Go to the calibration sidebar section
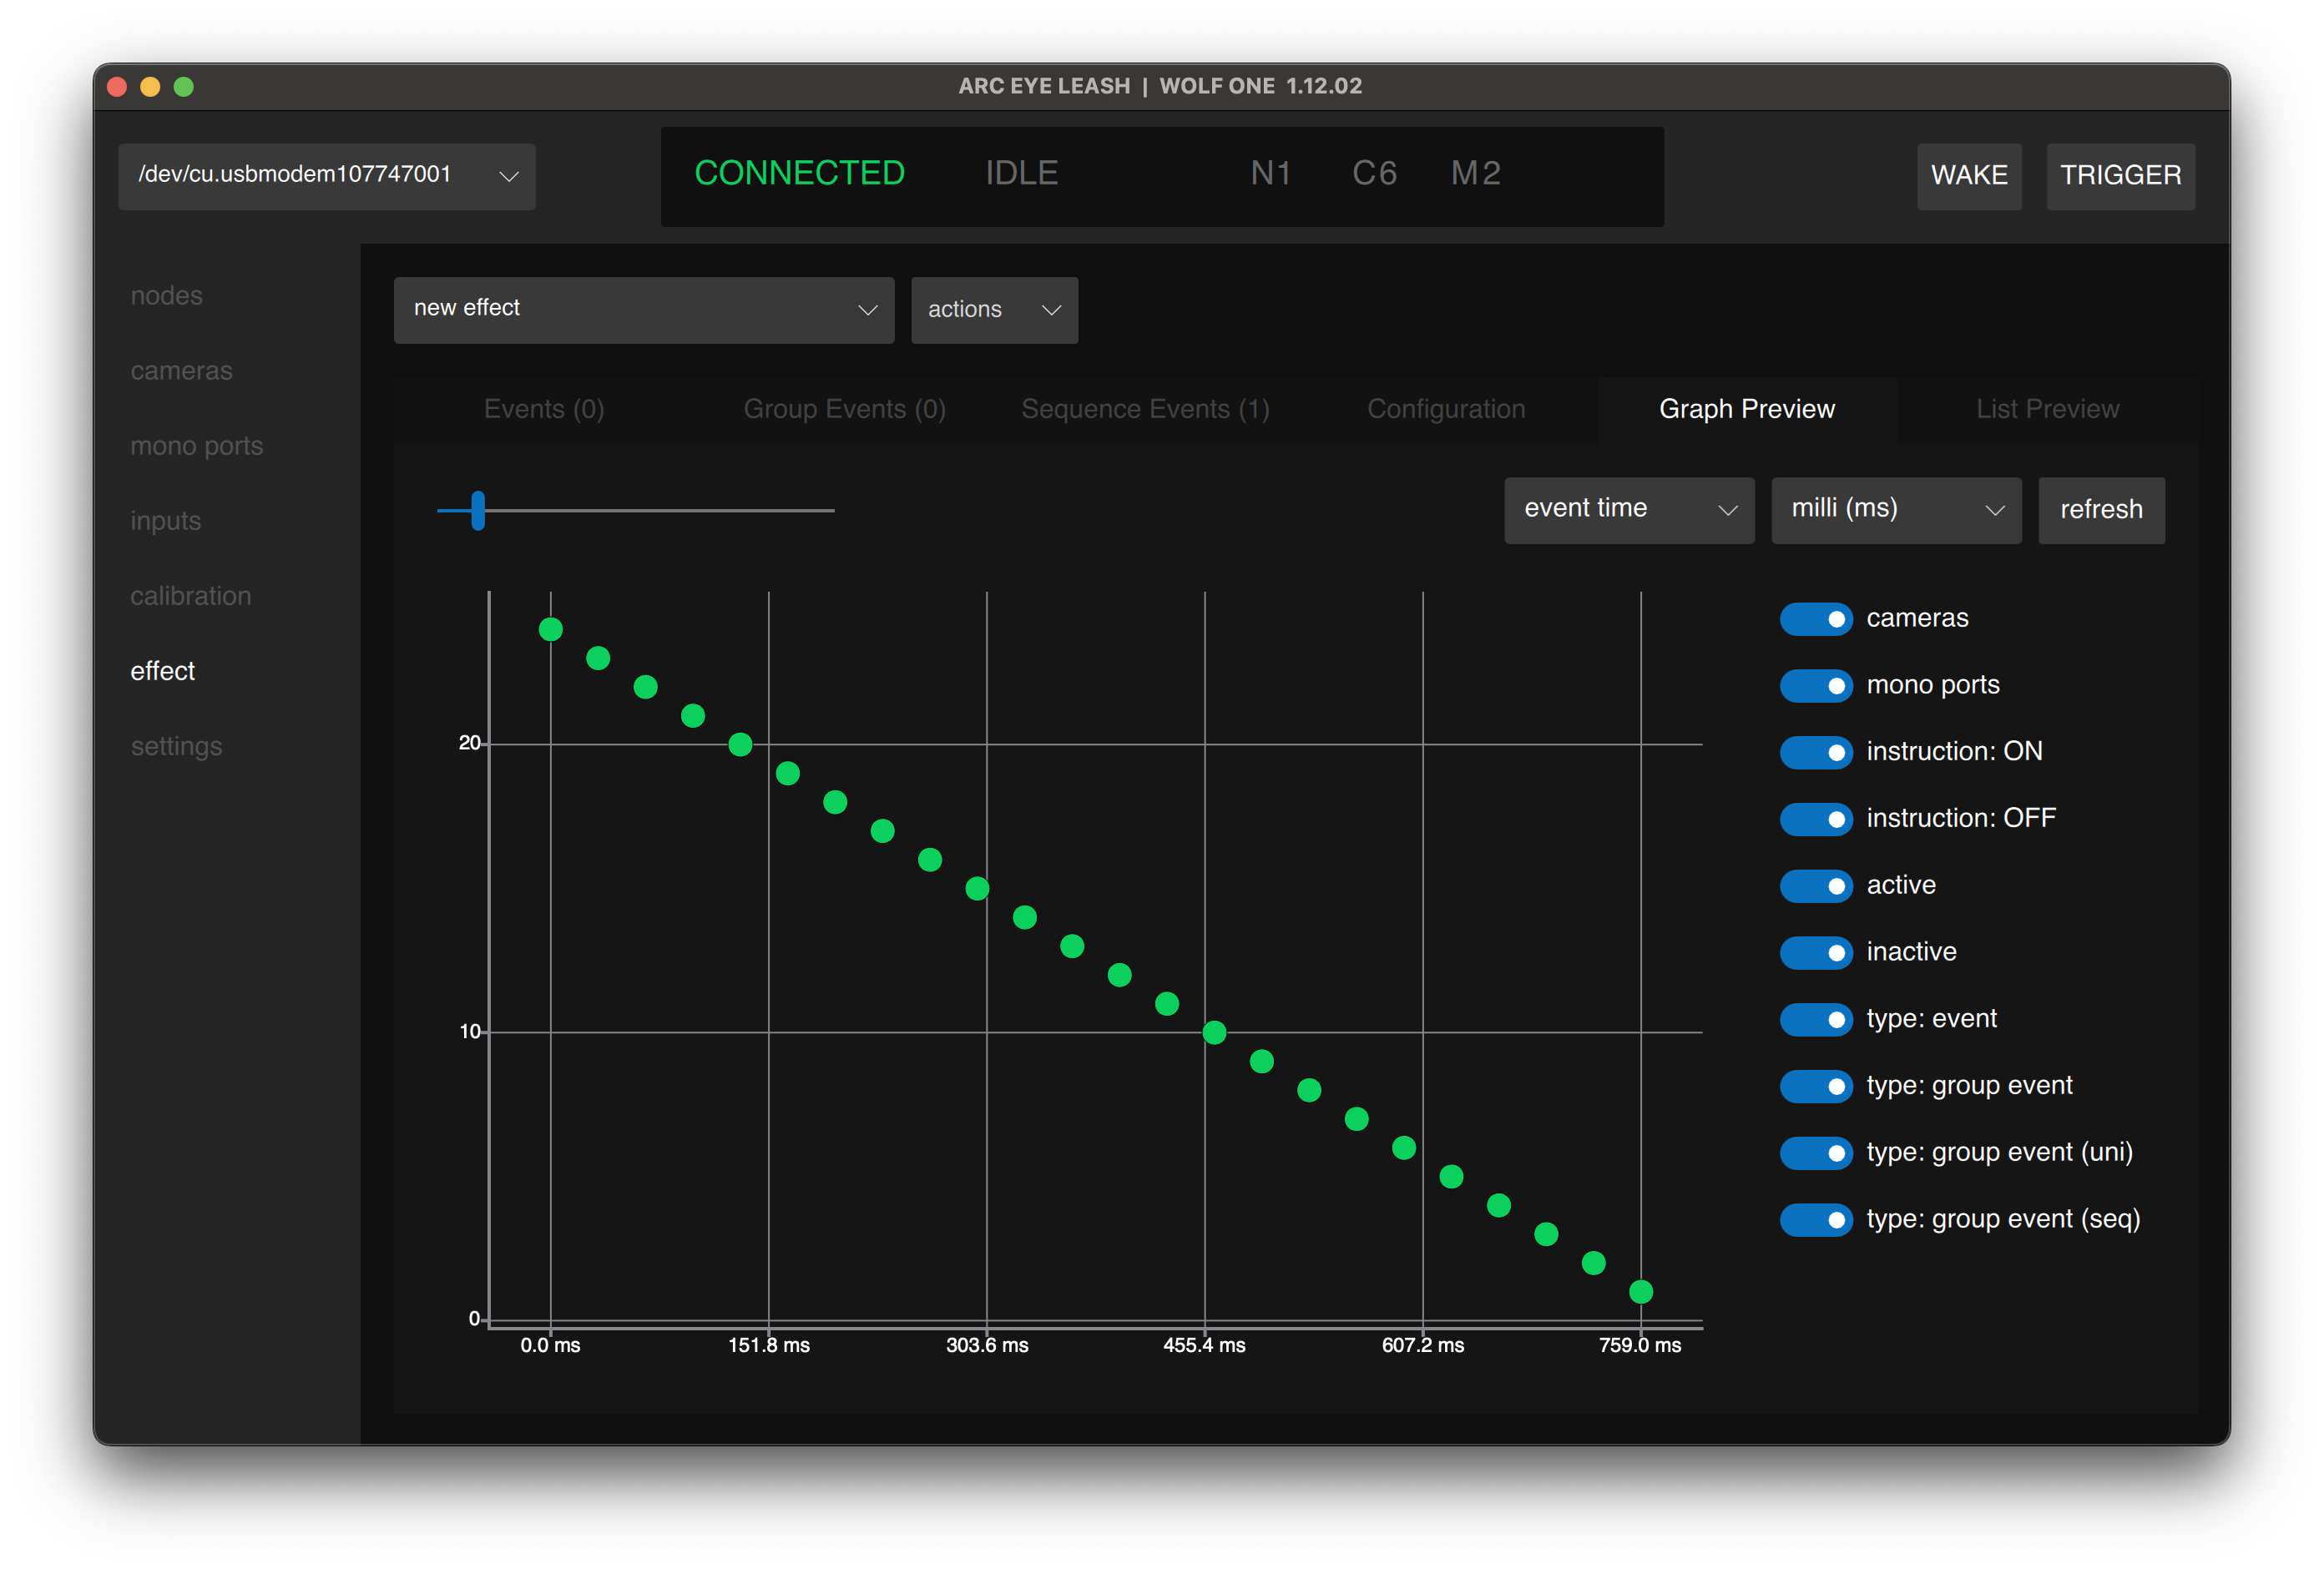The image size is (2324, 1569). click(190, 596)
